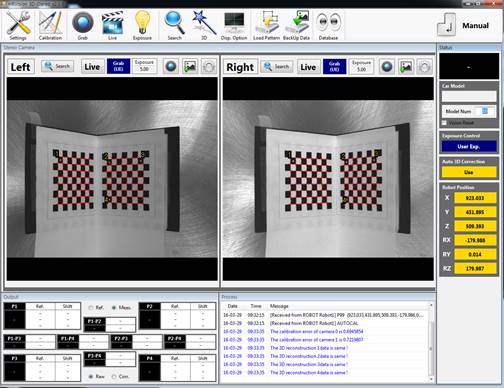Click the Grab camera lens icon
This screenshot has height=388, width=504.
(83, 25)
